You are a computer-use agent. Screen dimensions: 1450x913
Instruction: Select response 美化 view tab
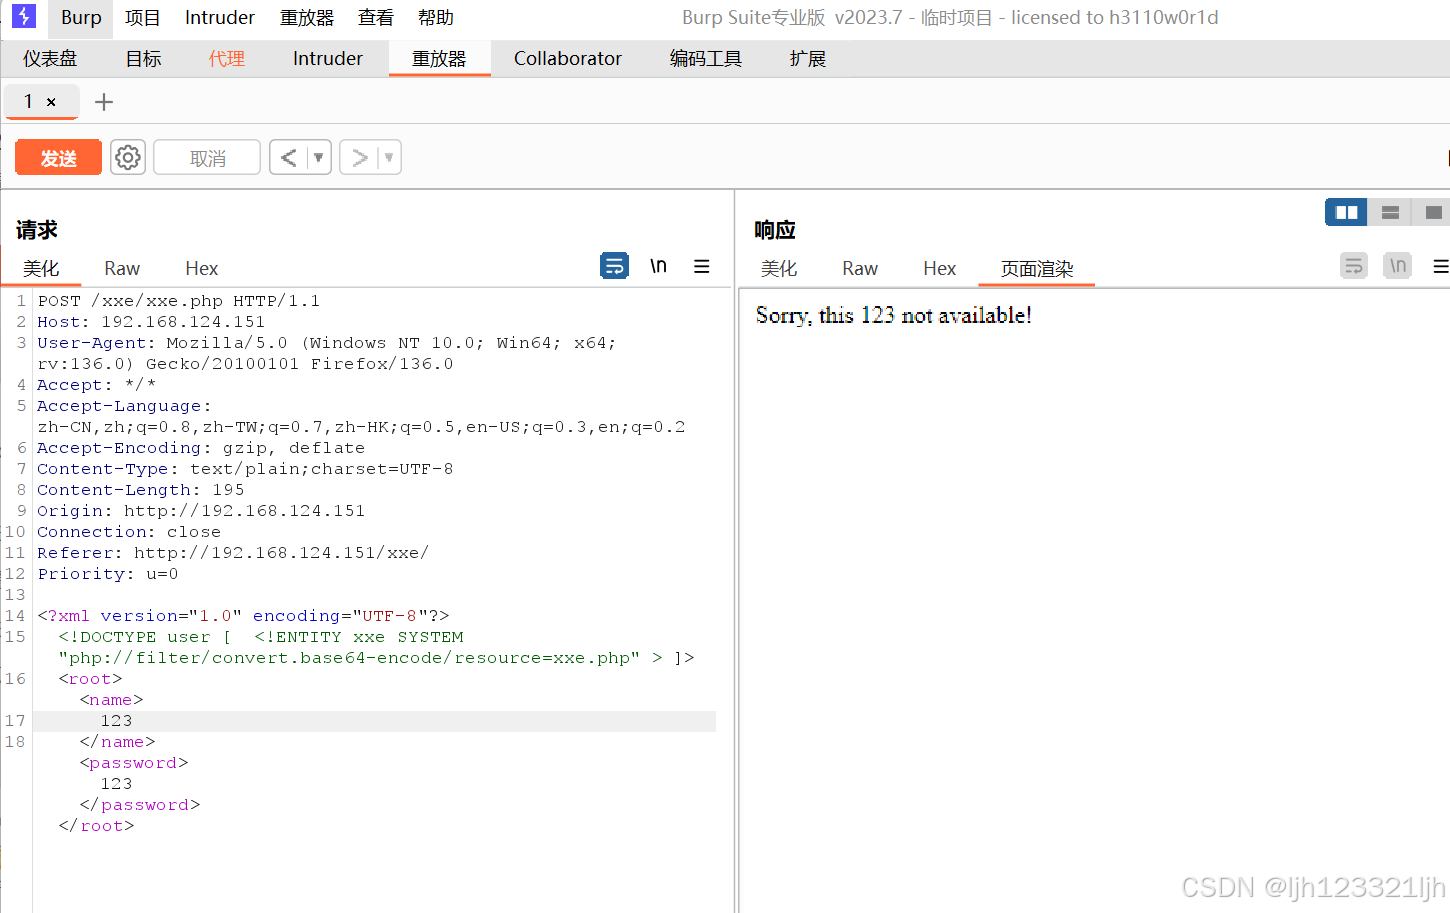click(x=779, y=268)
